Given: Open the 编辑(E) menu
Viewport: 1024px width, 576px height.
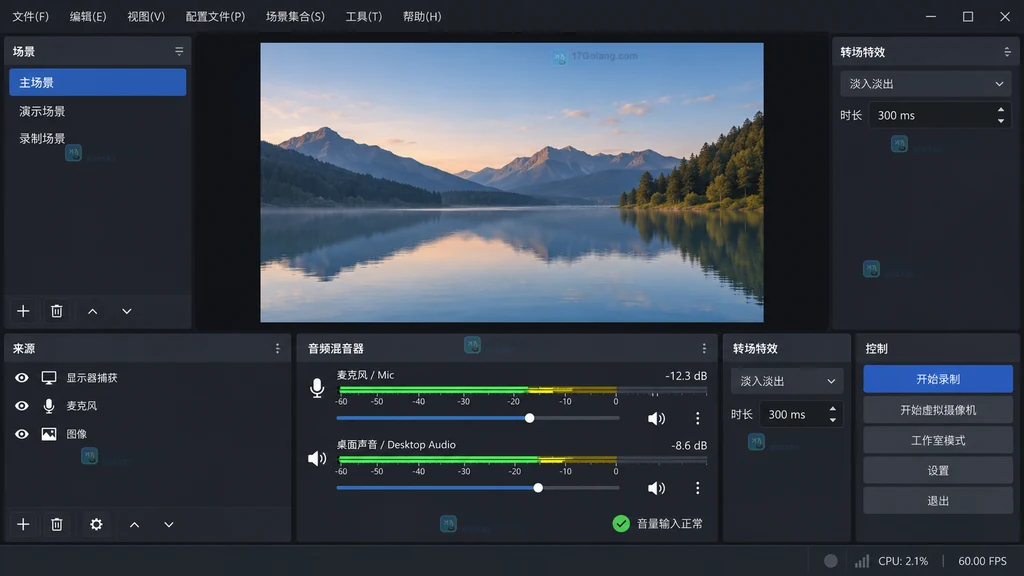Looking at the screenshot, I should point(88,16).
